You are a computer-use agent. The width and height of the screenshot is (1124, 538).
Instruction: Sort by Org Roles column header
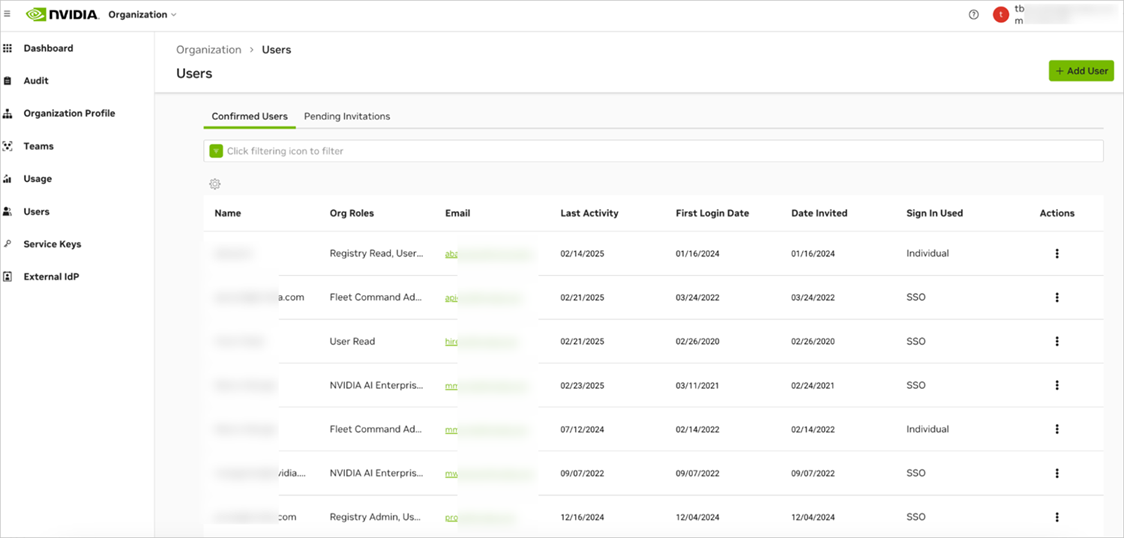pyautogui.click(x=351, y=213)
